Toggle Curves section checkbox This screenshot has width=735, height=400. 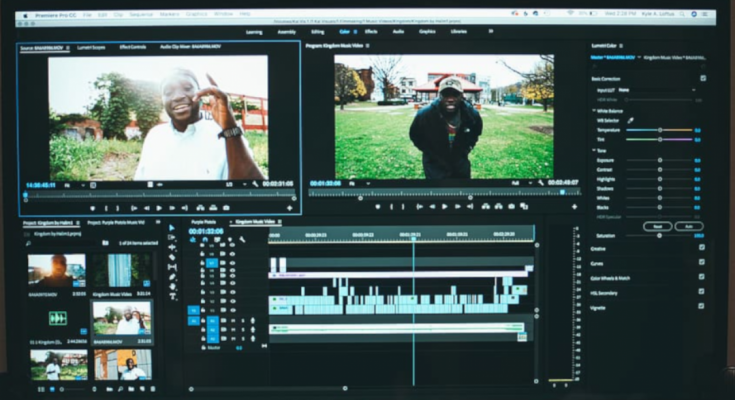point(702,262)
